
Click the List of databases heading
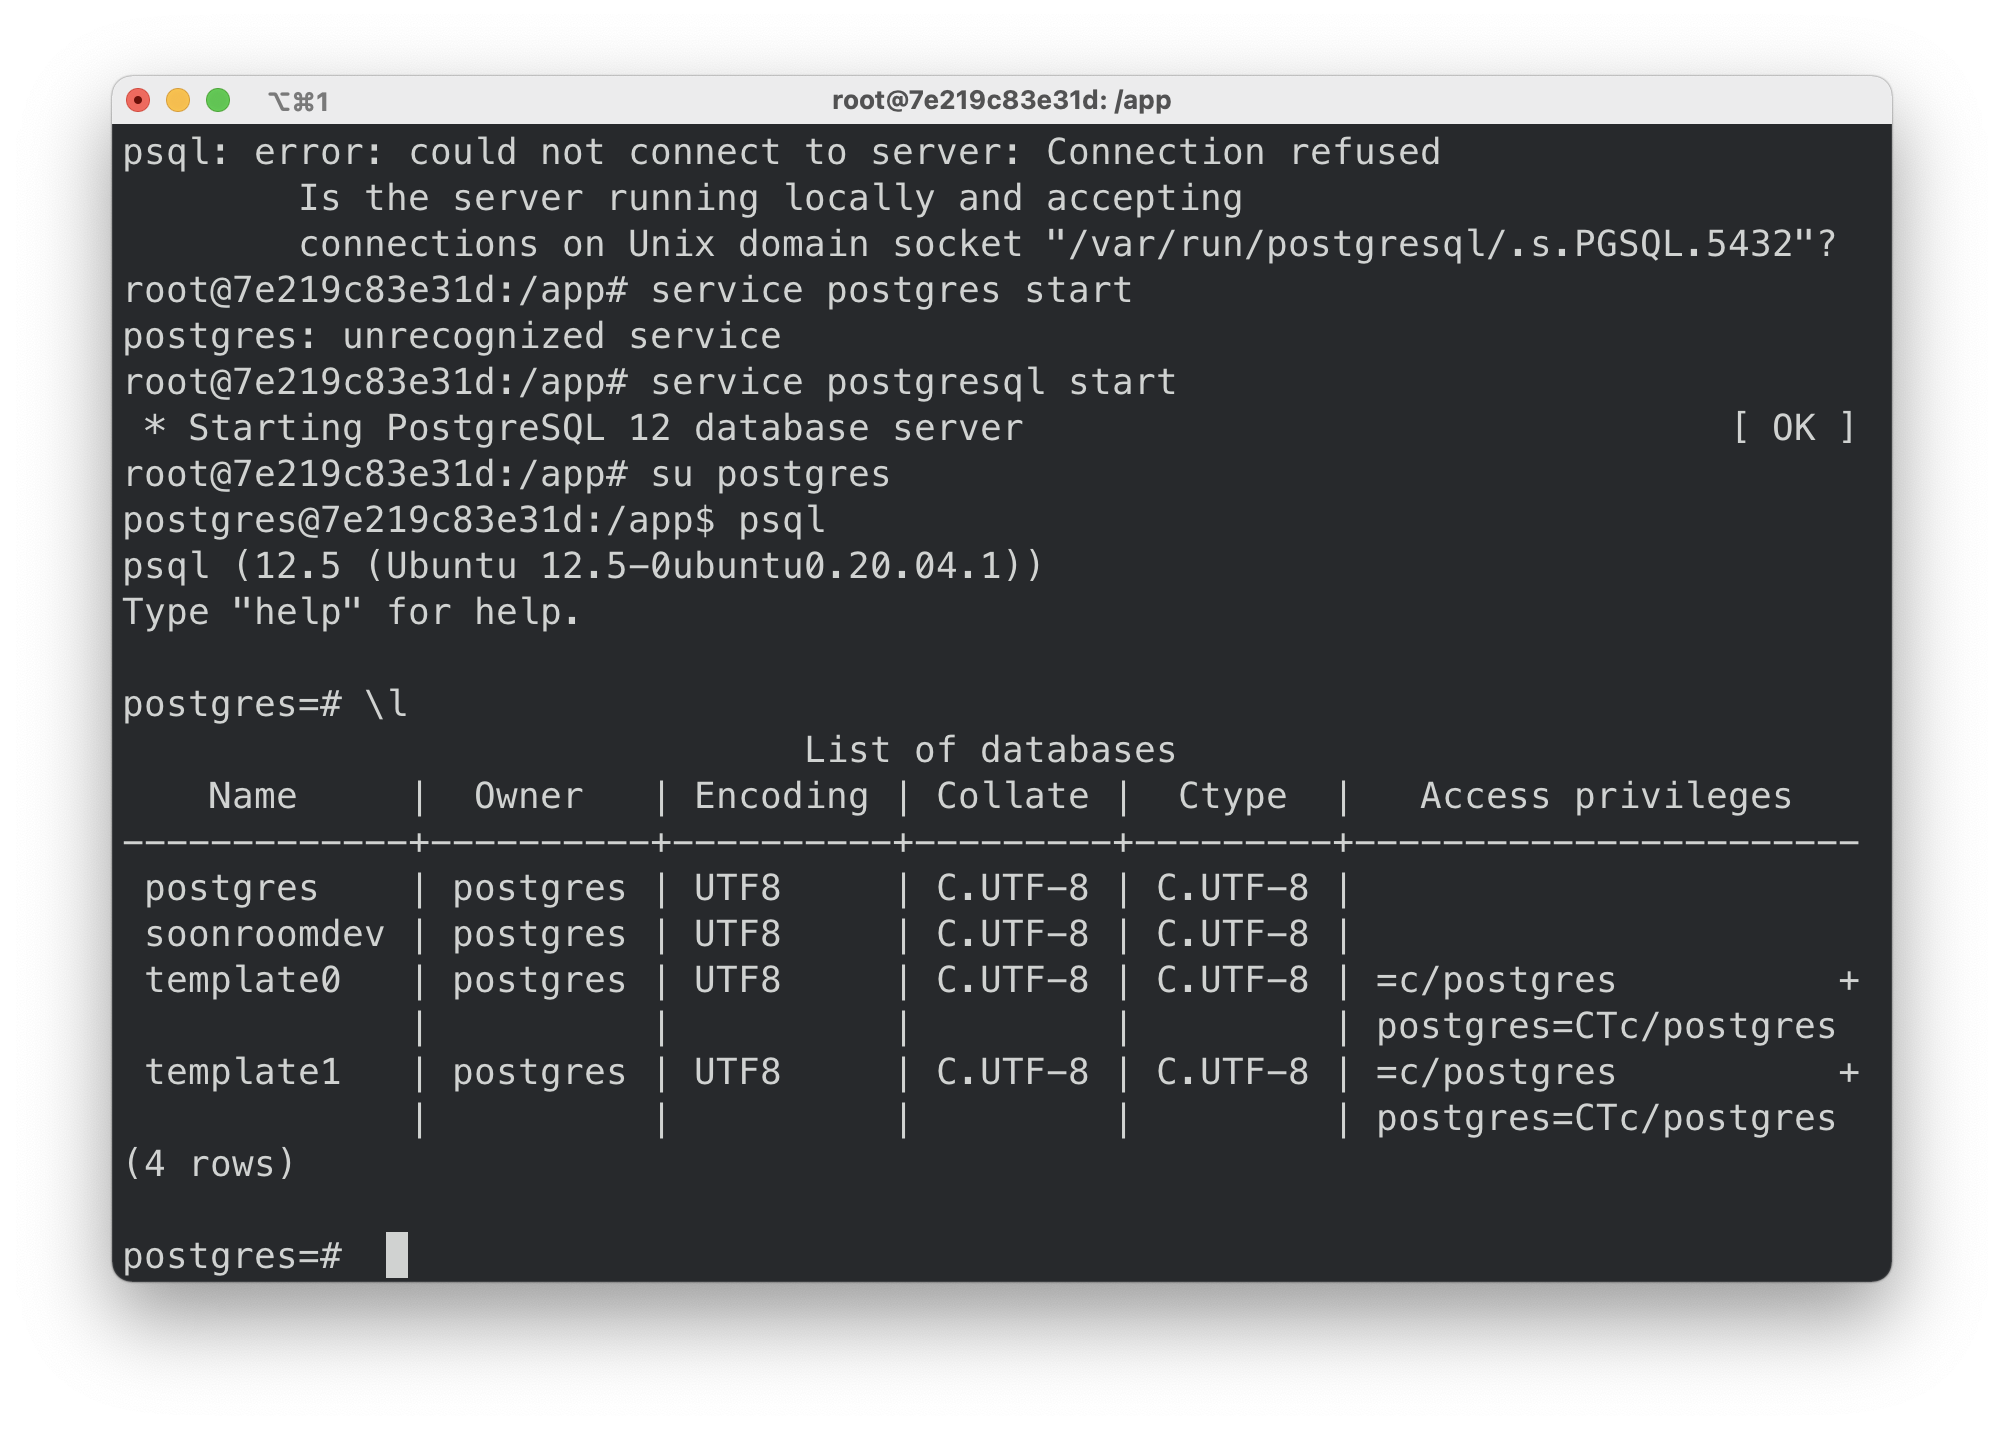(x=990, y=750)
